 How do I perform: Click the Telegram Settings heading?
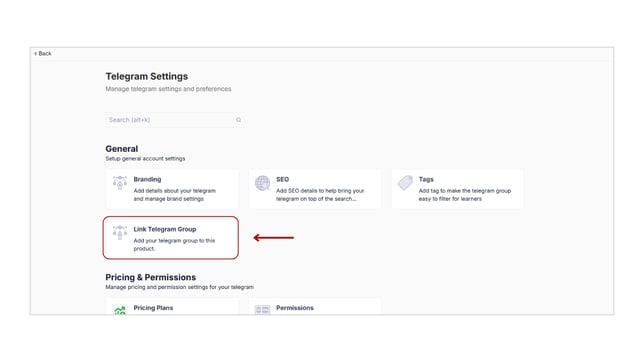(147, 76)
